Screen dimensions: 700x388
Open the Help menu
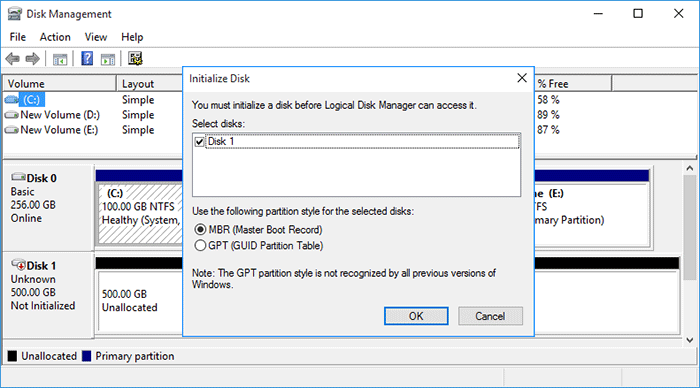[x=132, y=37]
